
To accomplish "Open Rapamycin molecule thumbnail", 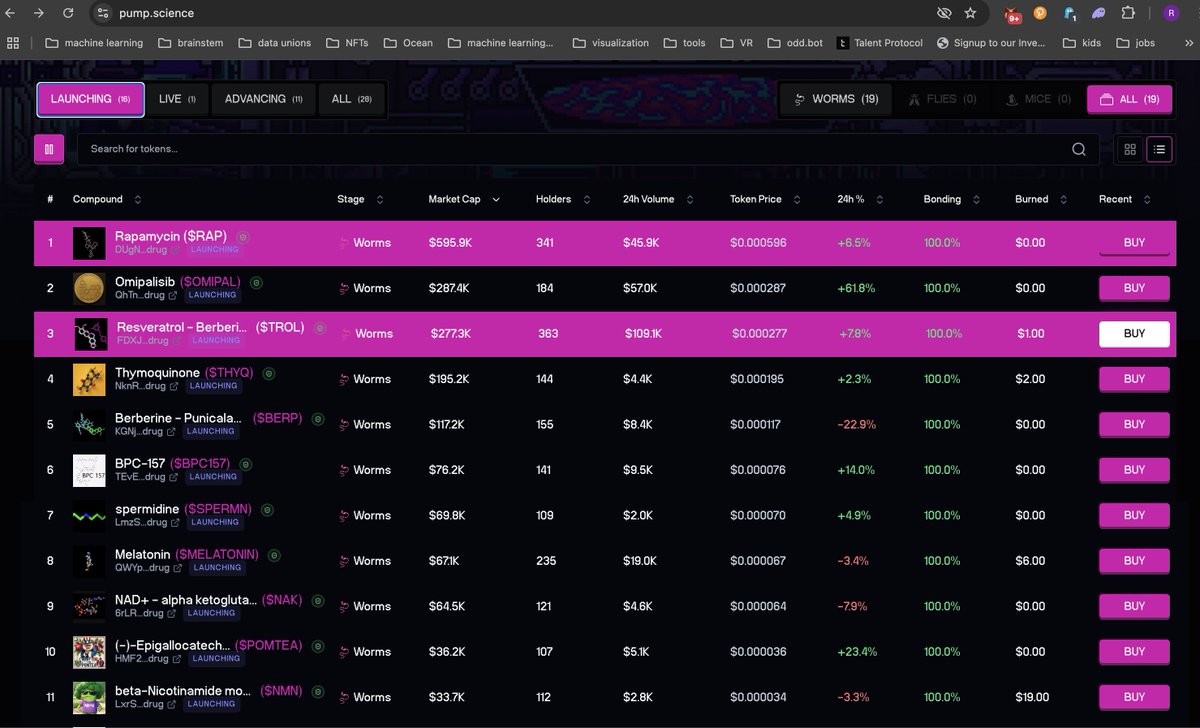I will (89, 243).
